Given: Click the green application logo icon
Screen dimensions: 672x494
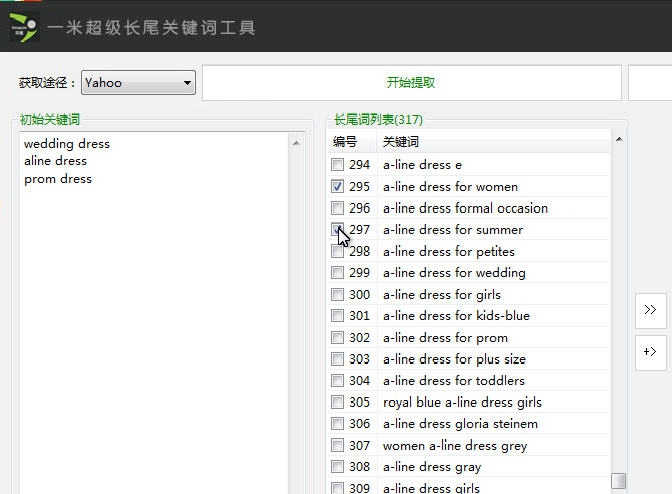Looking at the screenshot, I should (x=24, y=27).
